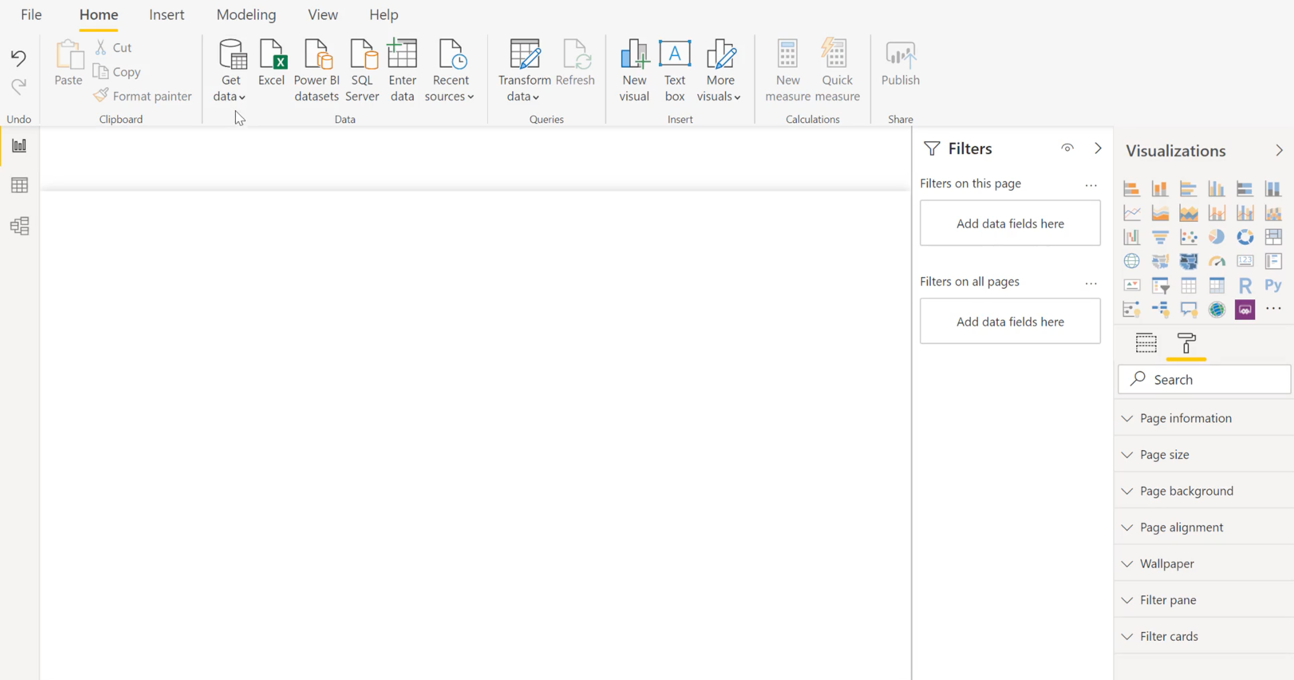
Task: Select the clustered bar chart visual
Action: [1188, 188]
